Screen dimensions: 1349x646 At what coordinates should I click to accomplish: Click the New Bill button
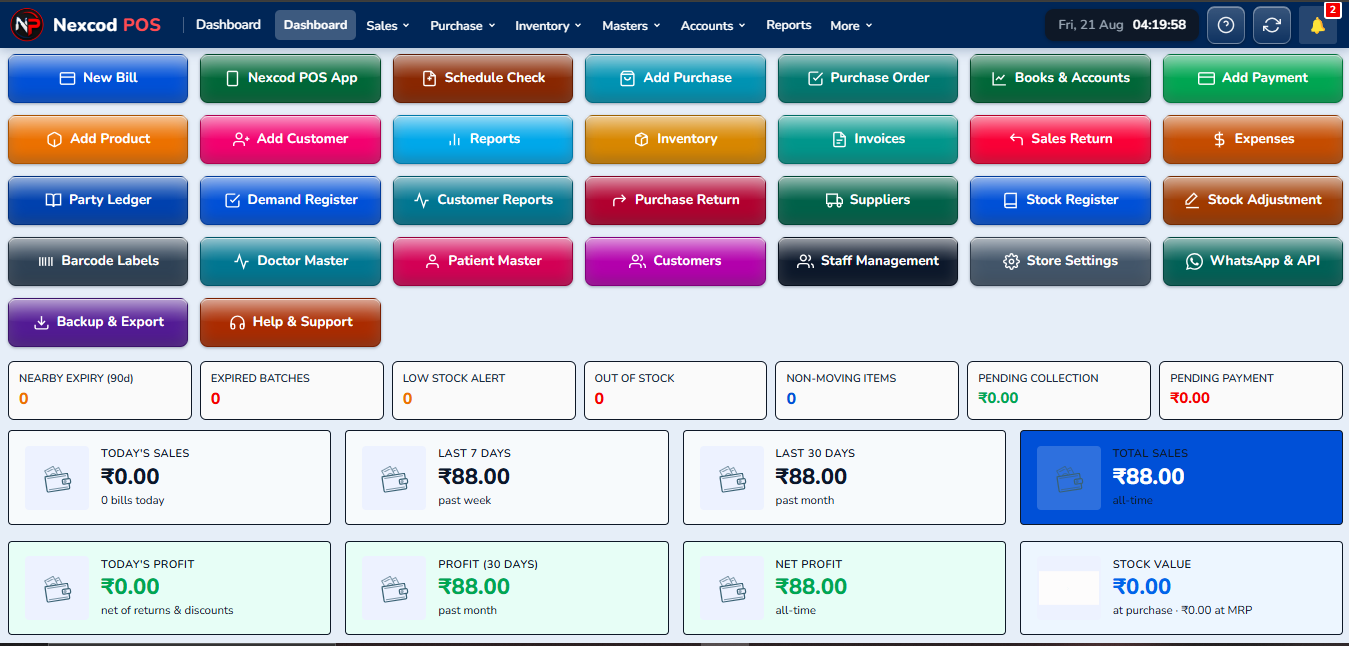[98, 78]
